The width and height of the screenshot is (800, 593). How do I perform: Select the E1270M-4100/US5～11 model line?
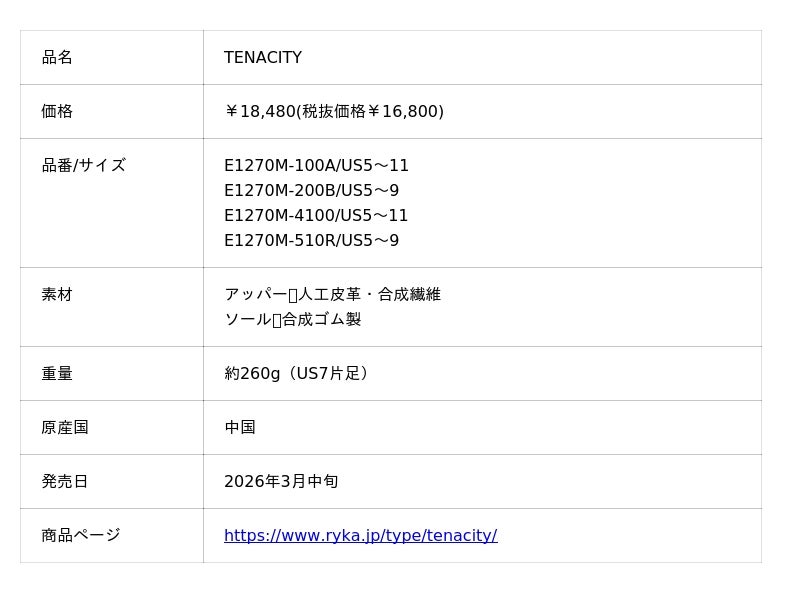pos(316,216)
